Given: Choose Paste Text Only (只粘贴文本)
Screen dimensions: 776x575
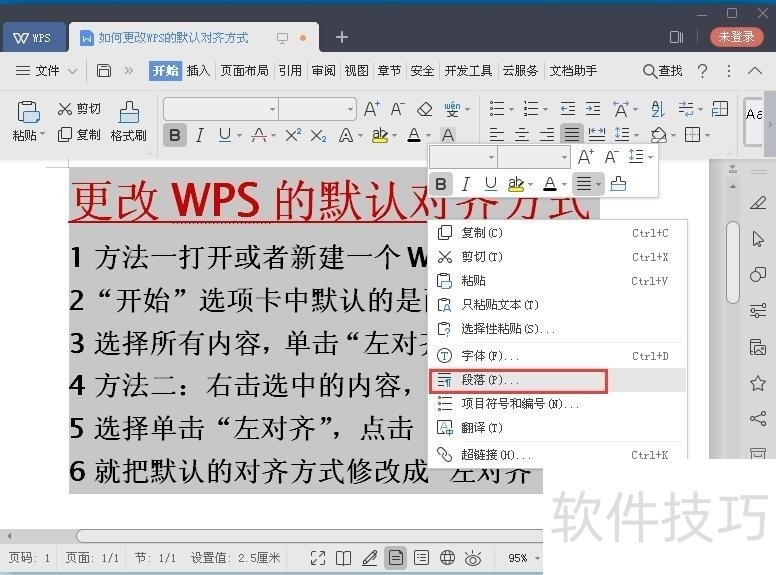Looking at the screenshot, I should (557, 305).
